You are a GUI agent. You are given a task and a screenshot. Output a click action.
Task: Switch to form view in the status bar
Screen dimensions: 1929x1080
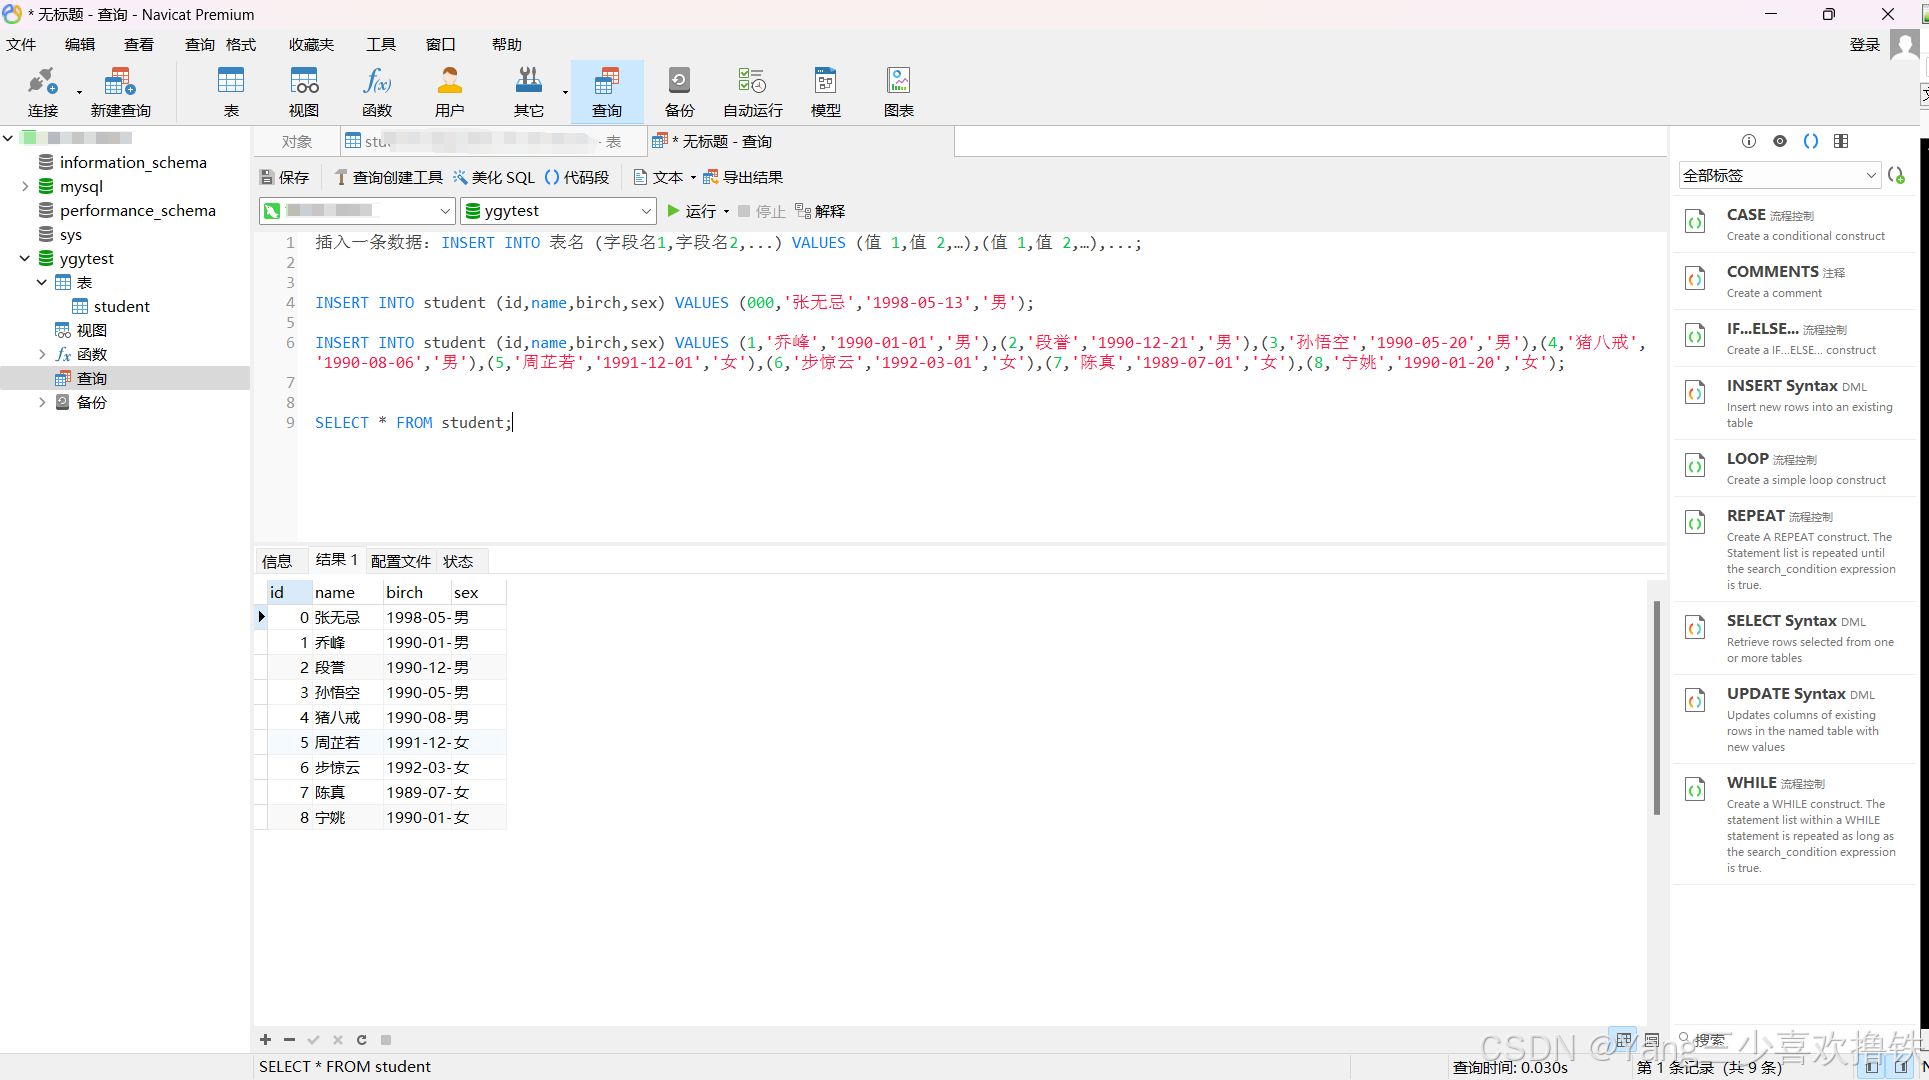(x=1652, y=1040)
